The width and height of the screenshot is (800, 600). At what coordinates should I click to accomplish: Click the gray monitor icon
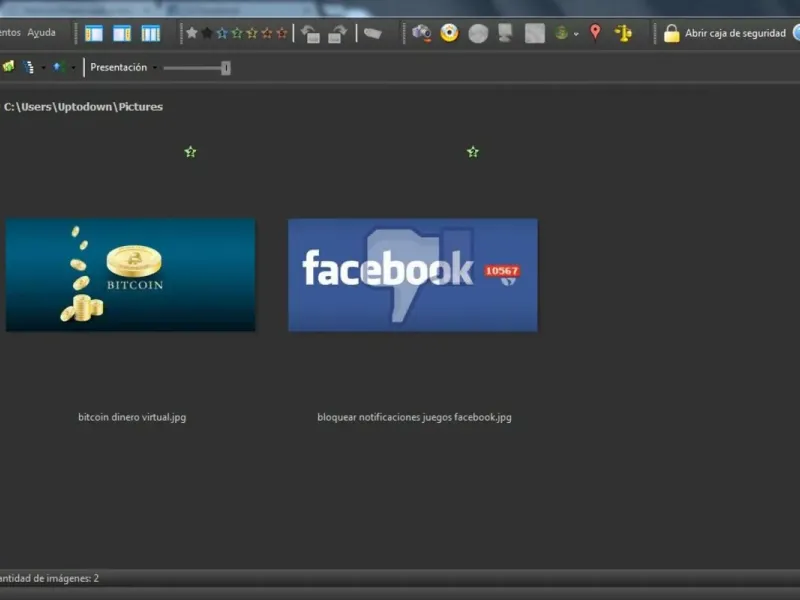pos(505,33)
